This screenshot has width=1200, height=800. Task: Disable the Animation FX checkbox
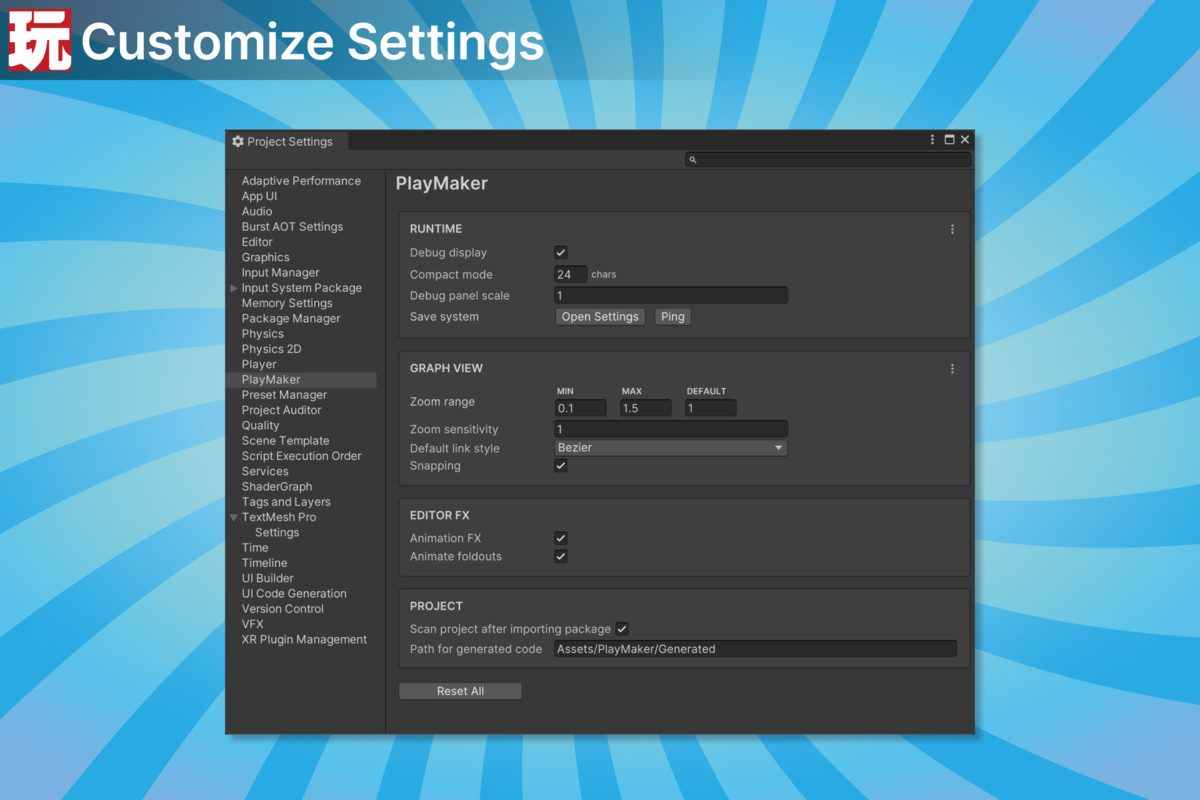[561, 538]
